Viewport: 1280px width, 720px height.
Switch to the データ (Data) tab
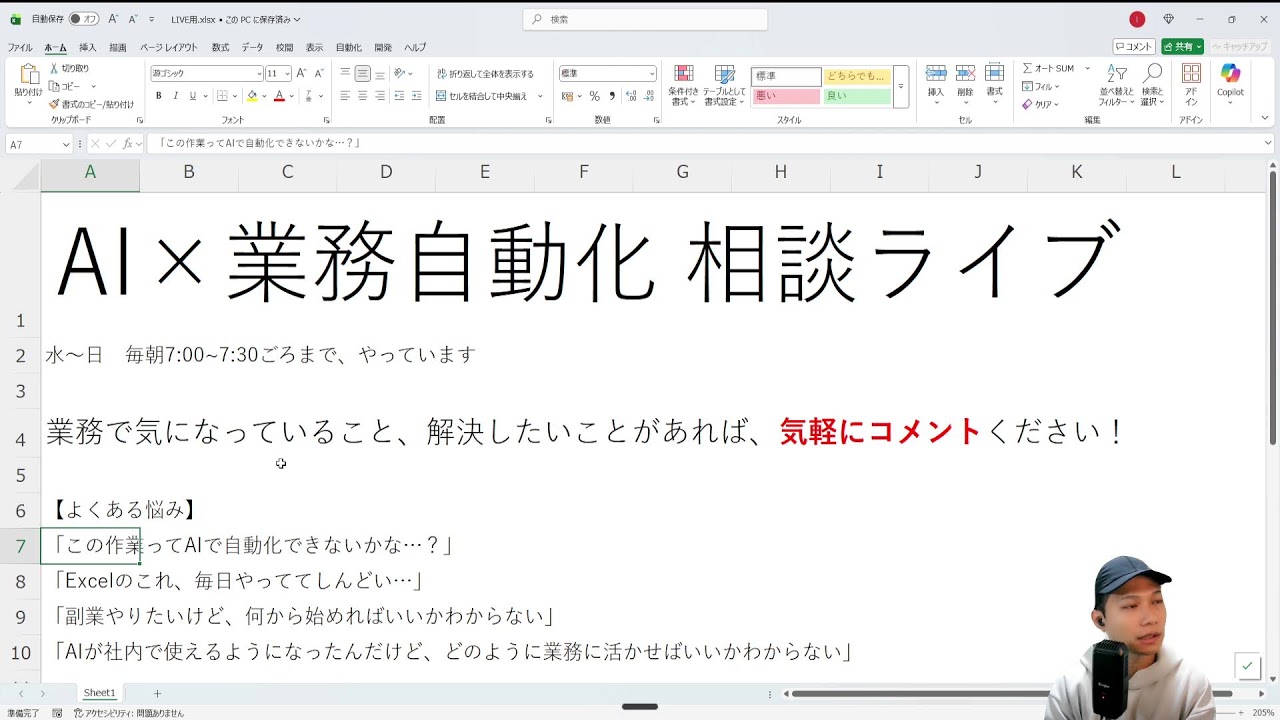pyautogui.click(x=252, y=47)
